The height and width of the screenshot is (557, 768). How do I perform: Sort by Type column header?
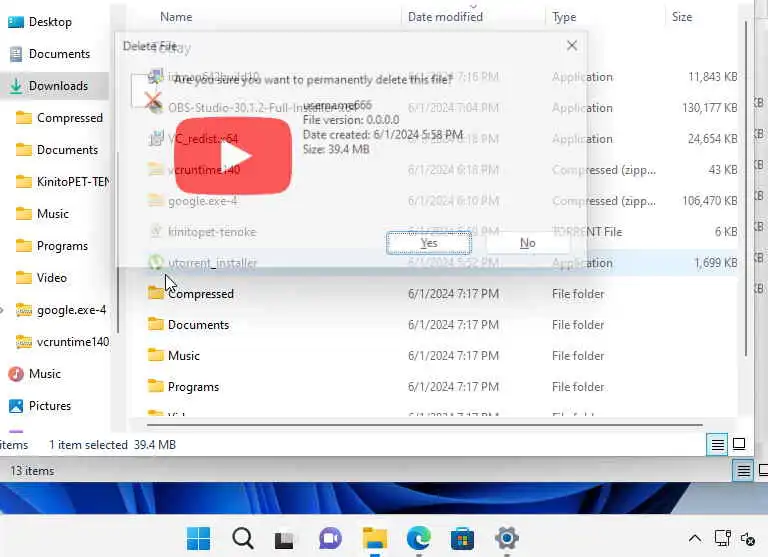click(x=564, y=17)
